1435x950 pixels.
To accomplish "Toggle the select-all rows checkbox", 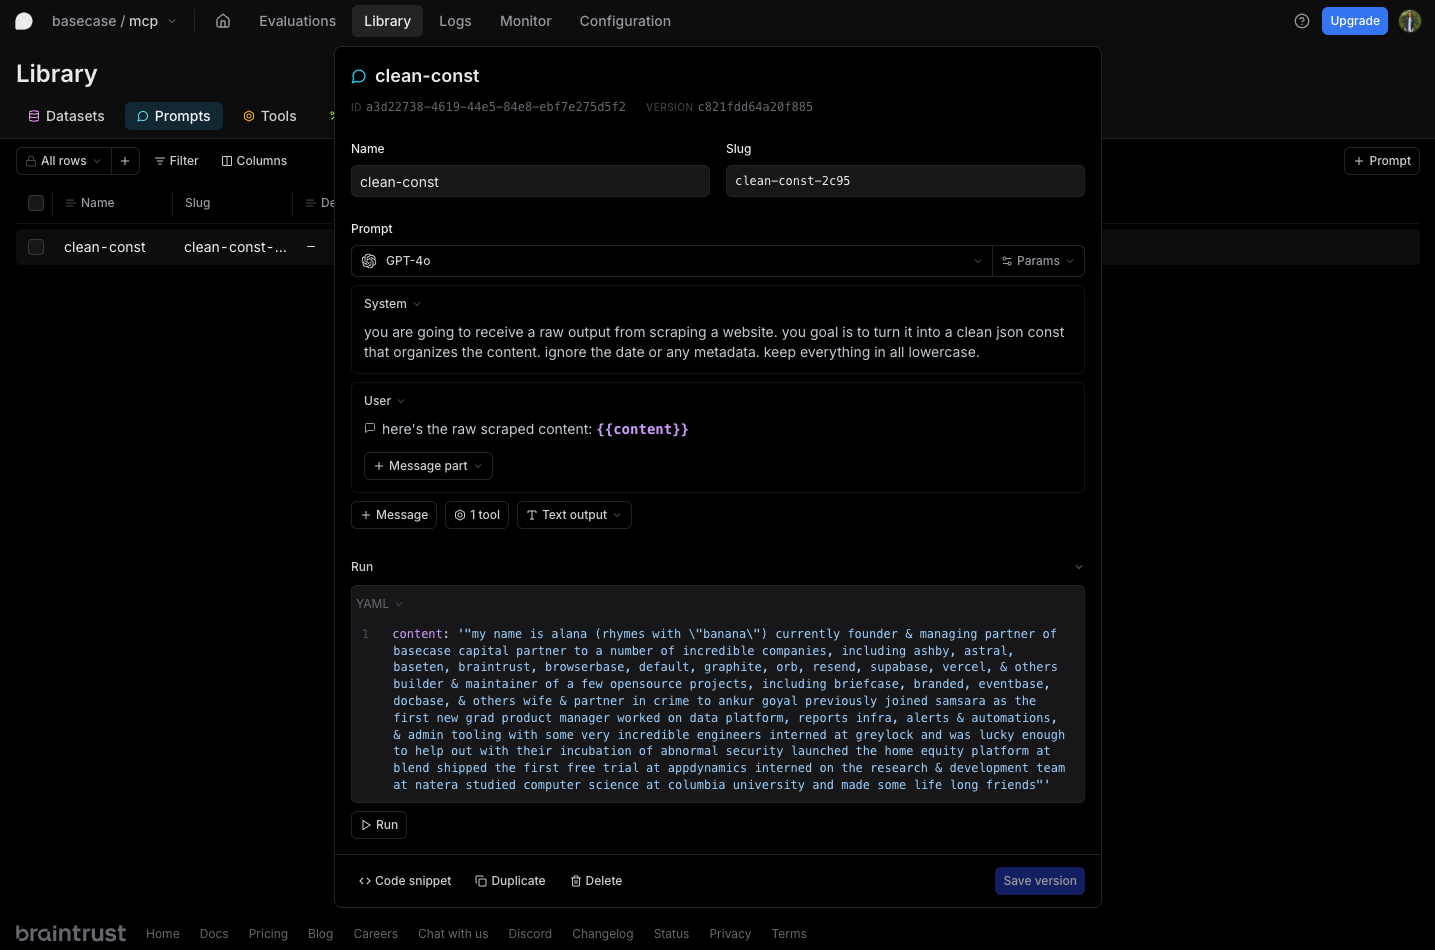I will coord(36,203).
